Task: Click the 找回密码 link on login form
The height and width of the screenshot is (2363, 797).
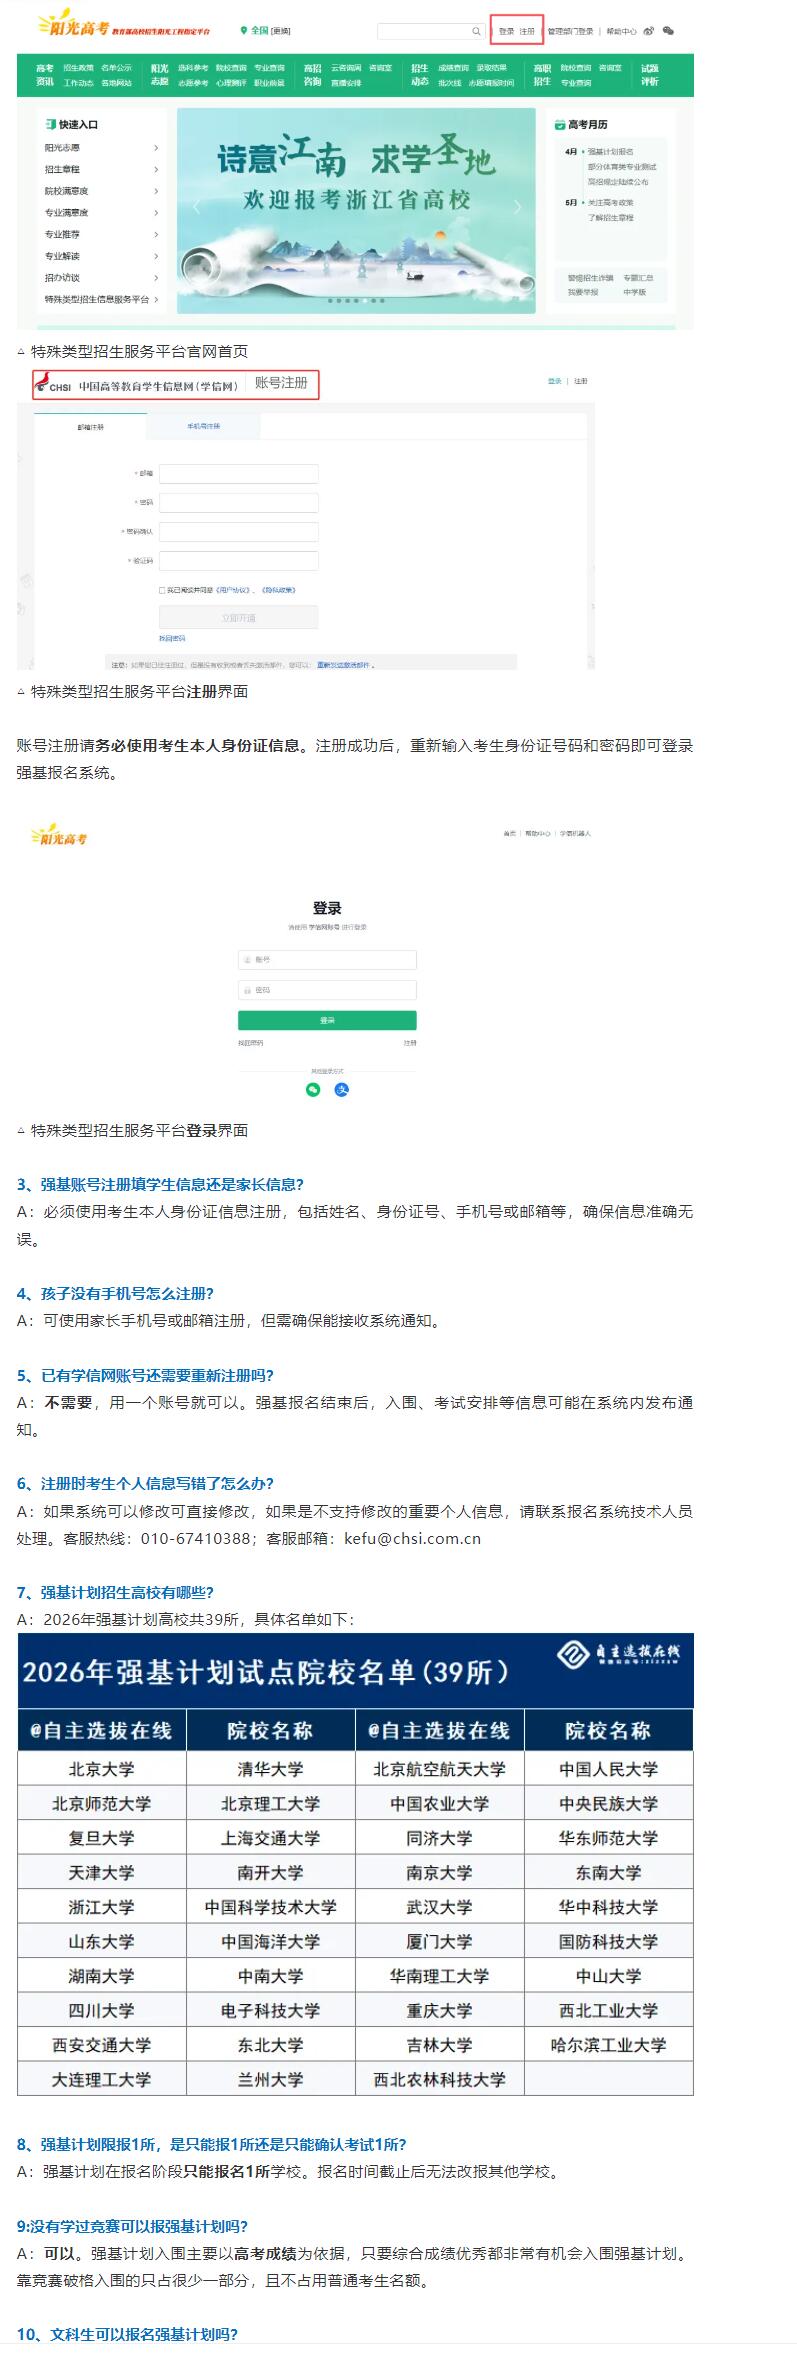Action: pyautogui.click(x=250, y=1043)
